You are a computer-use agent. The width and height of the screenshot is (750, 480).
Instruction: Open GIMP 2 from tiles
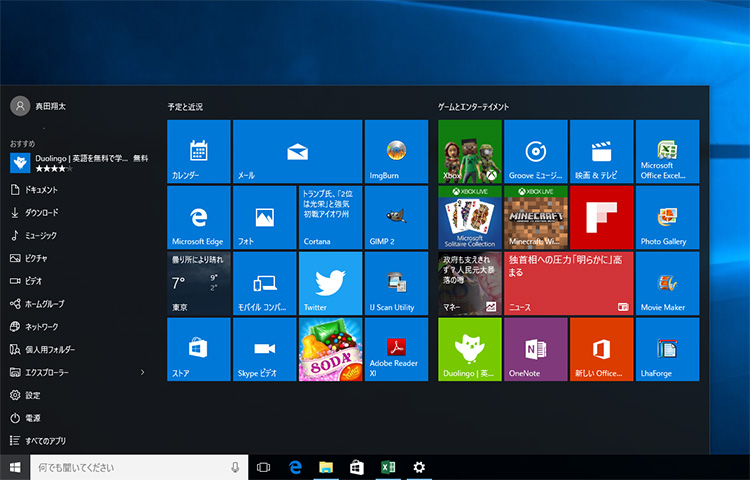pos(396,217)
